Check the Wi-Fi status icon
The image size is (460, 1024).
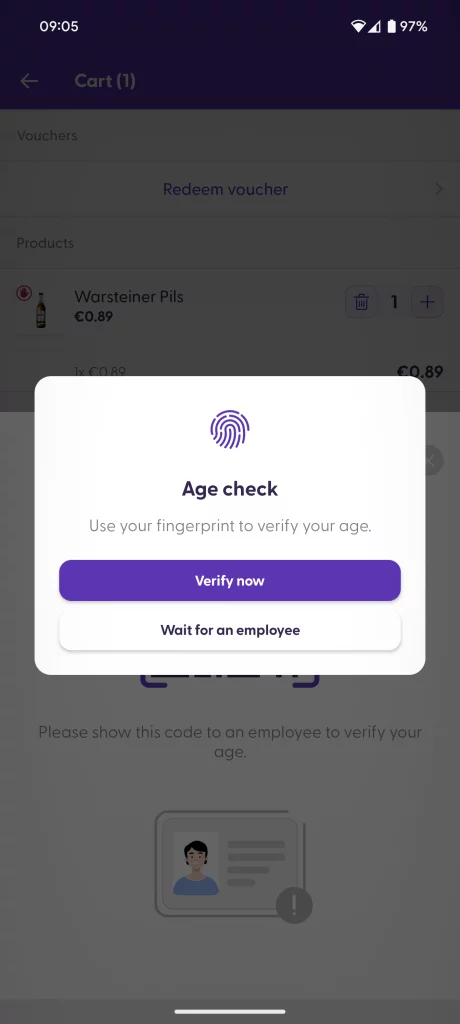tap(357, 27)
